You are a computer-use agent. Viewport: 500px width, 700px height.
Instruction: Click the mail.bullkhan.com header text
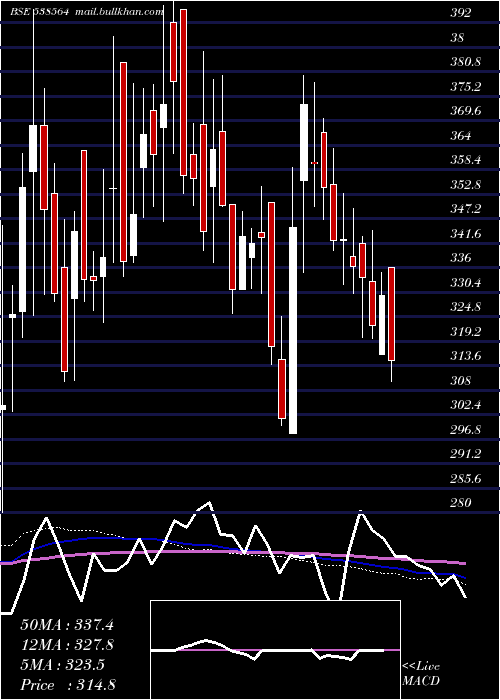coord(117,12)
